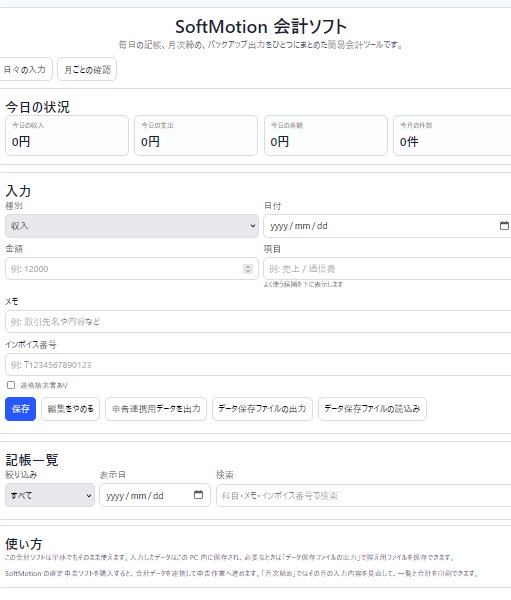This screenshot has height=600, width=511.
Task: Click the 記帳一覧 heading
Action: click(32, 460)
